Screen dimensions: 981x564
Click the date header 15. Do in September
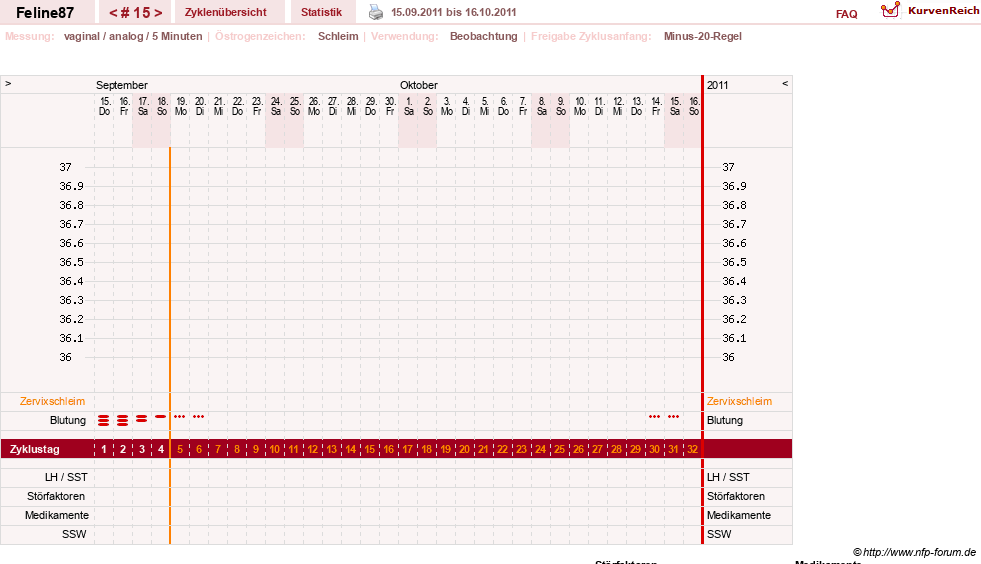click(104, 106)
